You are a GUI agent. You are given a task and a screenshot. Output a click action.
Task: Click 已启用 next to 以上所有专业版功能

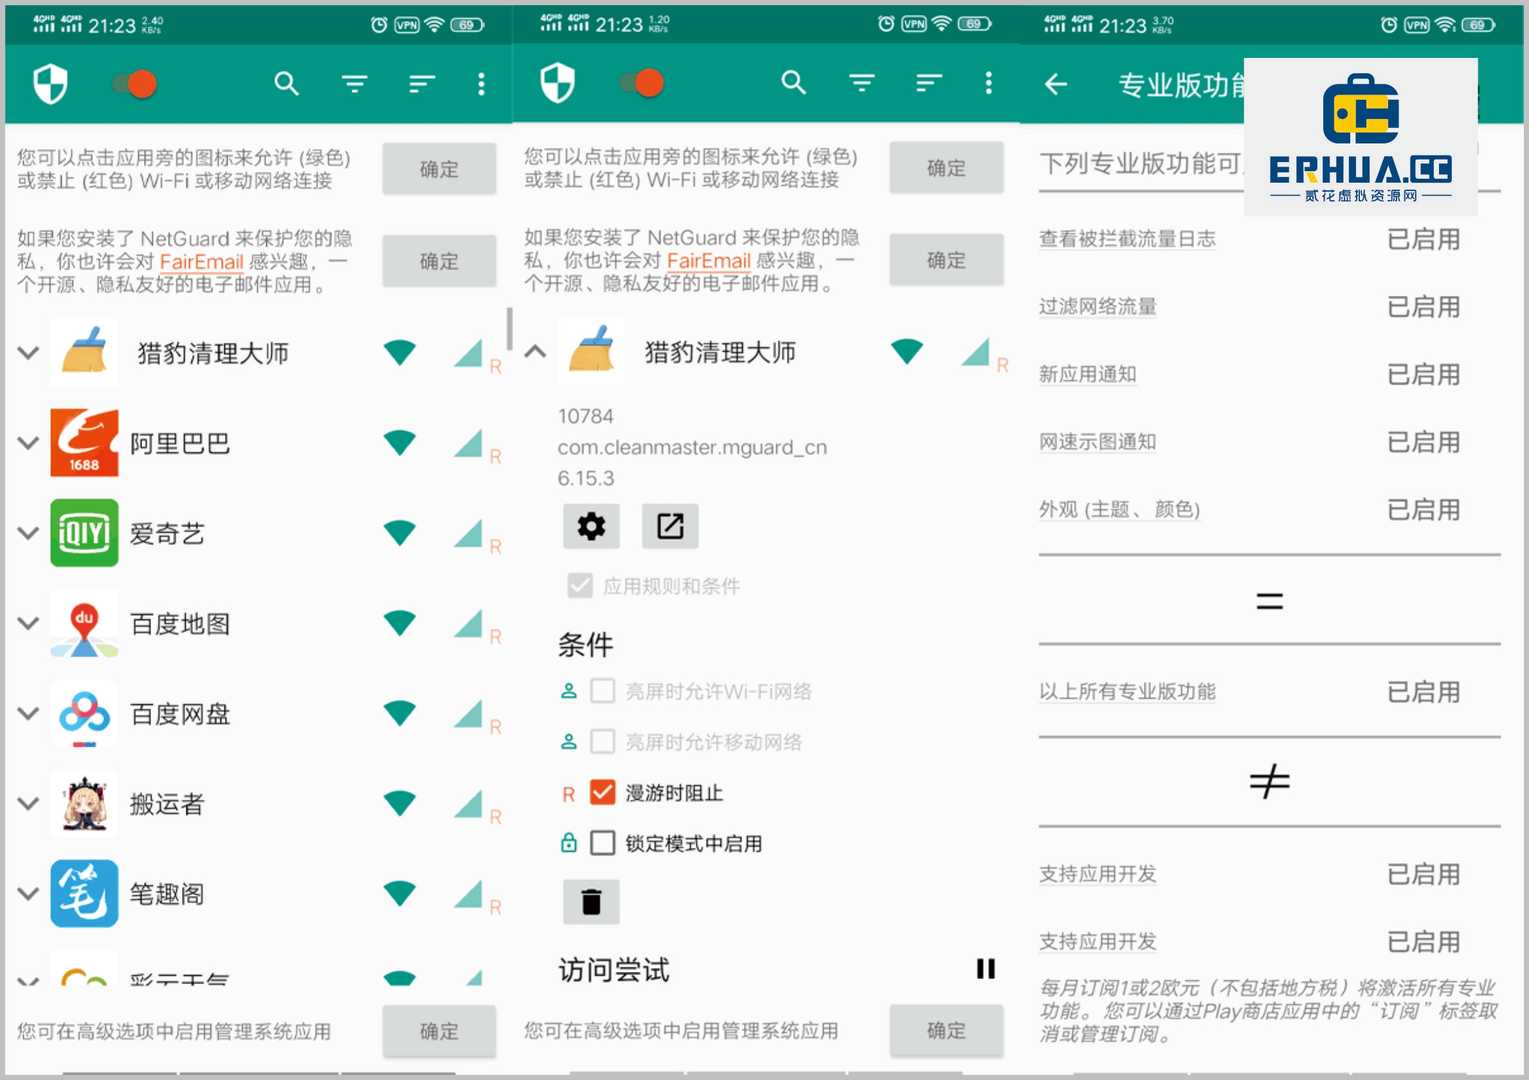click(x=1423, y=692)
